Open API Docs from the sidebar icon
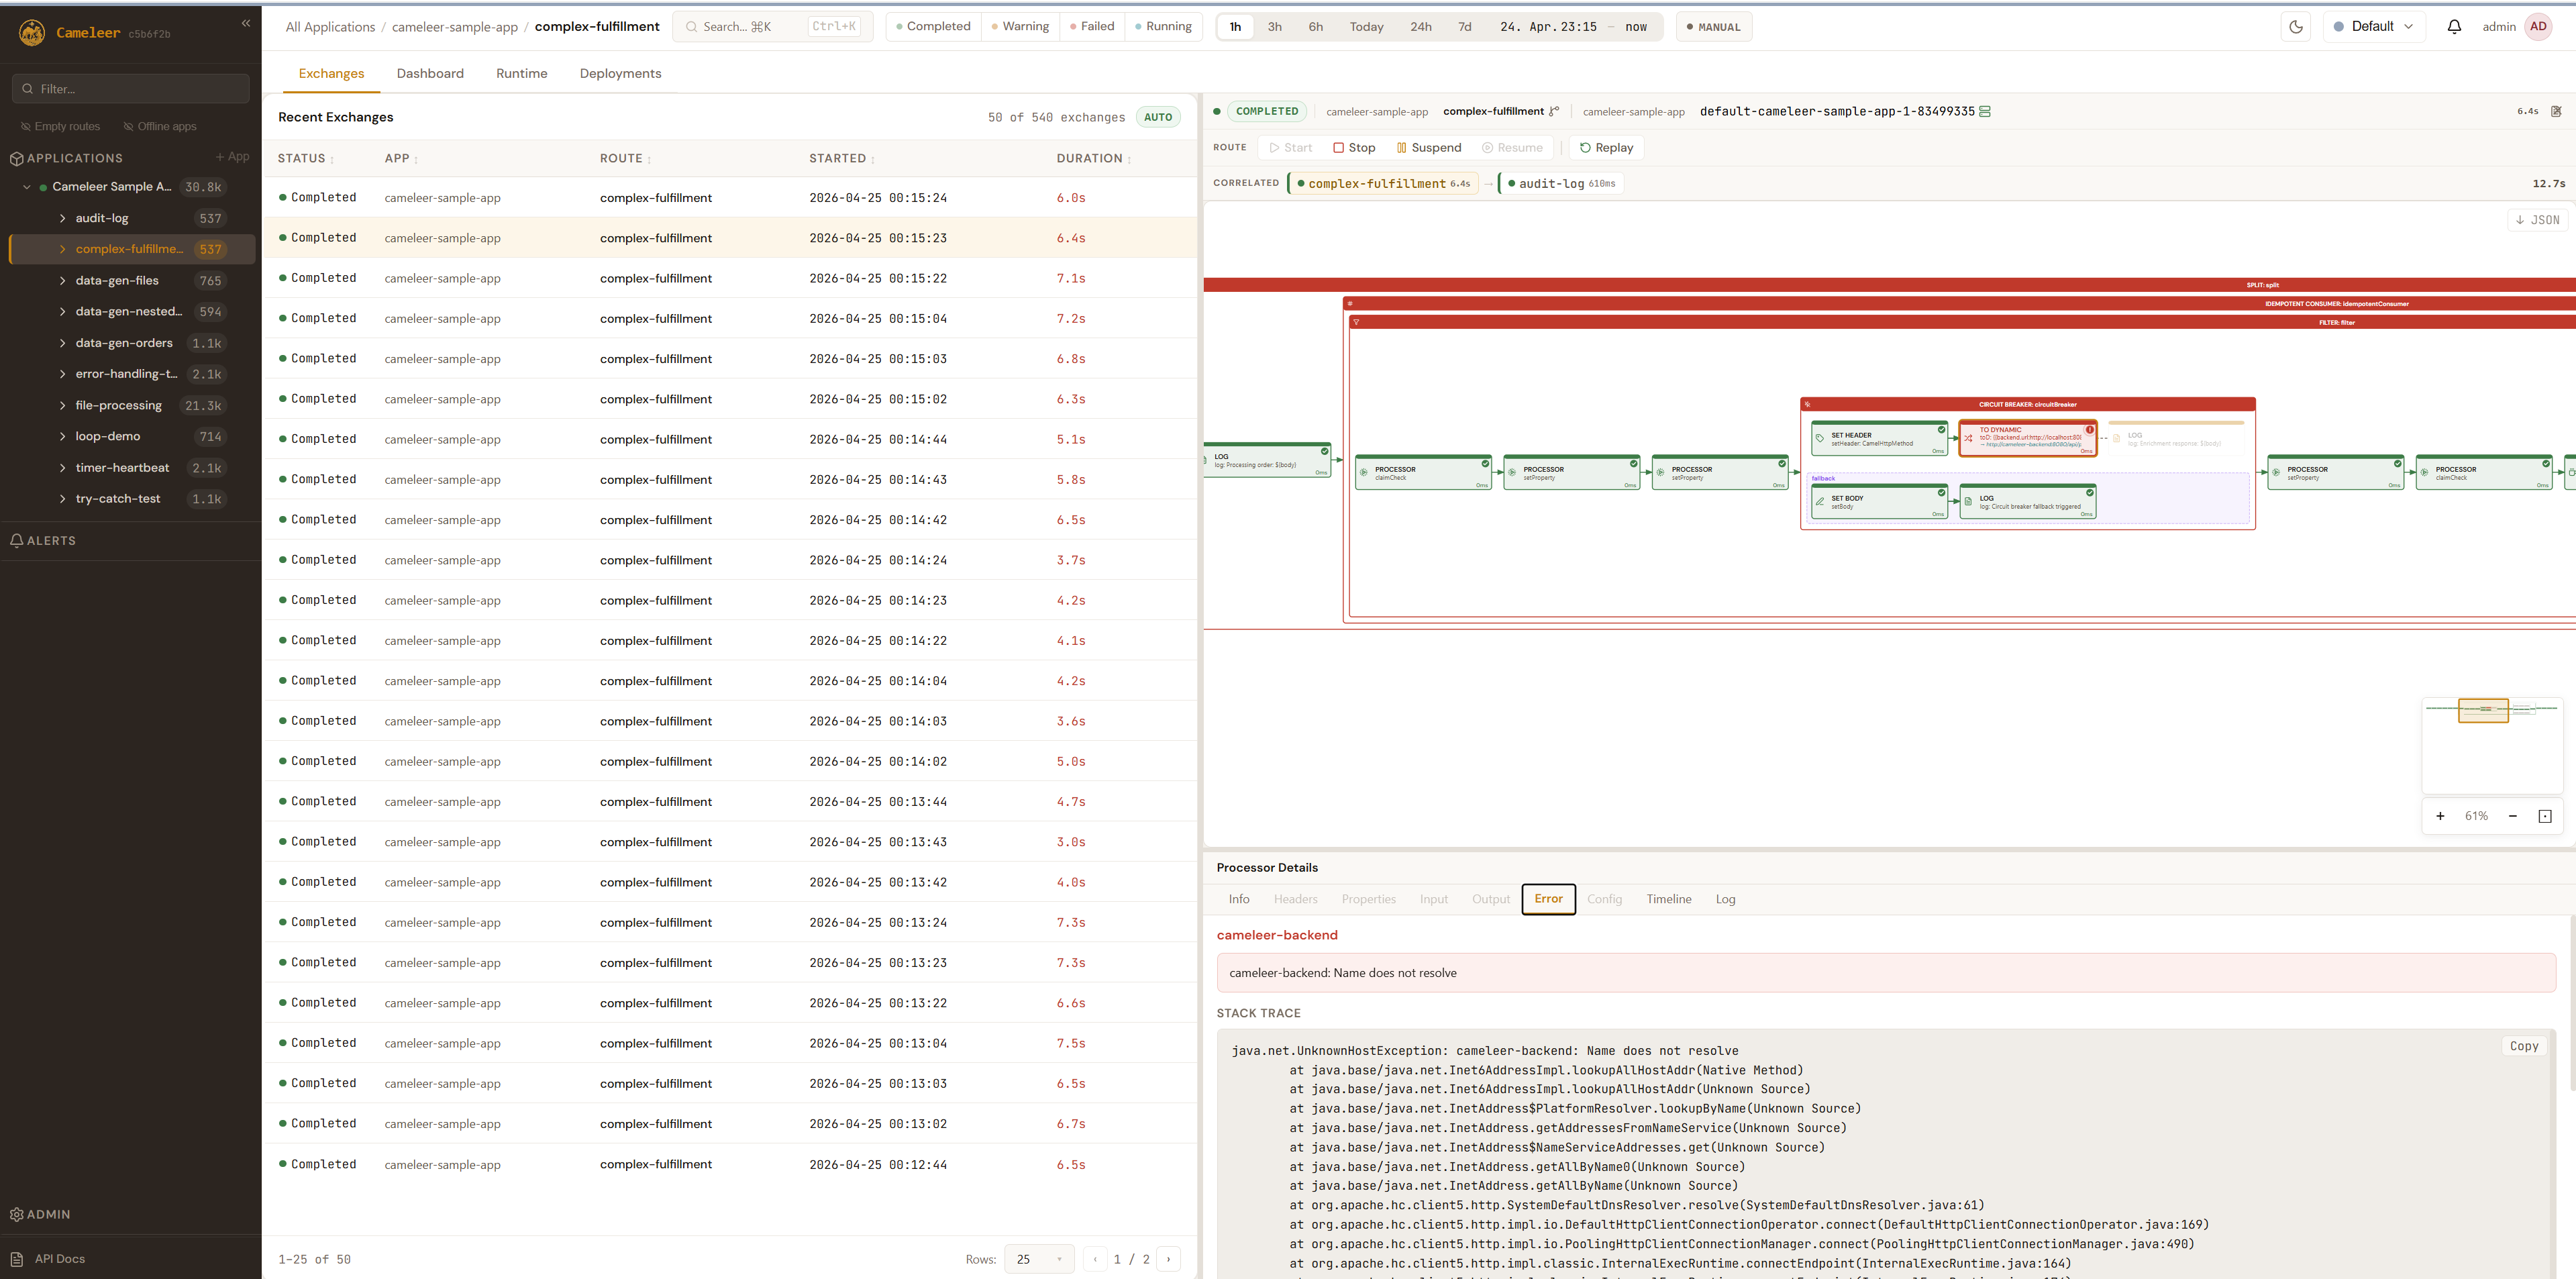The width and height of the screenshot is (2576, 1279). click(x=17, y=1258)
